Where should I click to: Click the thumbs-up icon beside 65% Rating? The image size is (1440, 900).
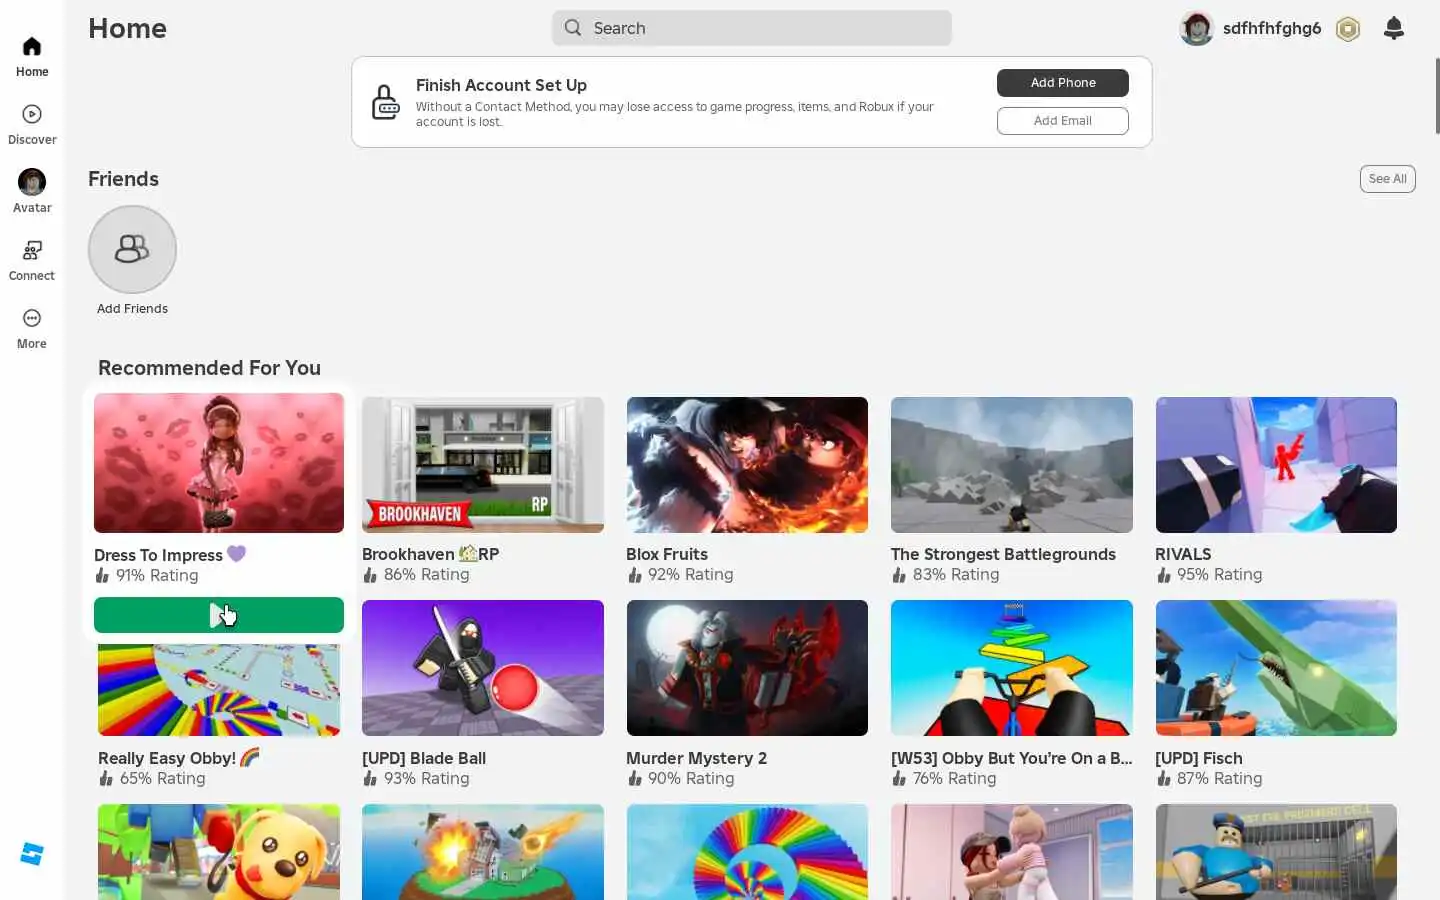(x=106, y=778)
